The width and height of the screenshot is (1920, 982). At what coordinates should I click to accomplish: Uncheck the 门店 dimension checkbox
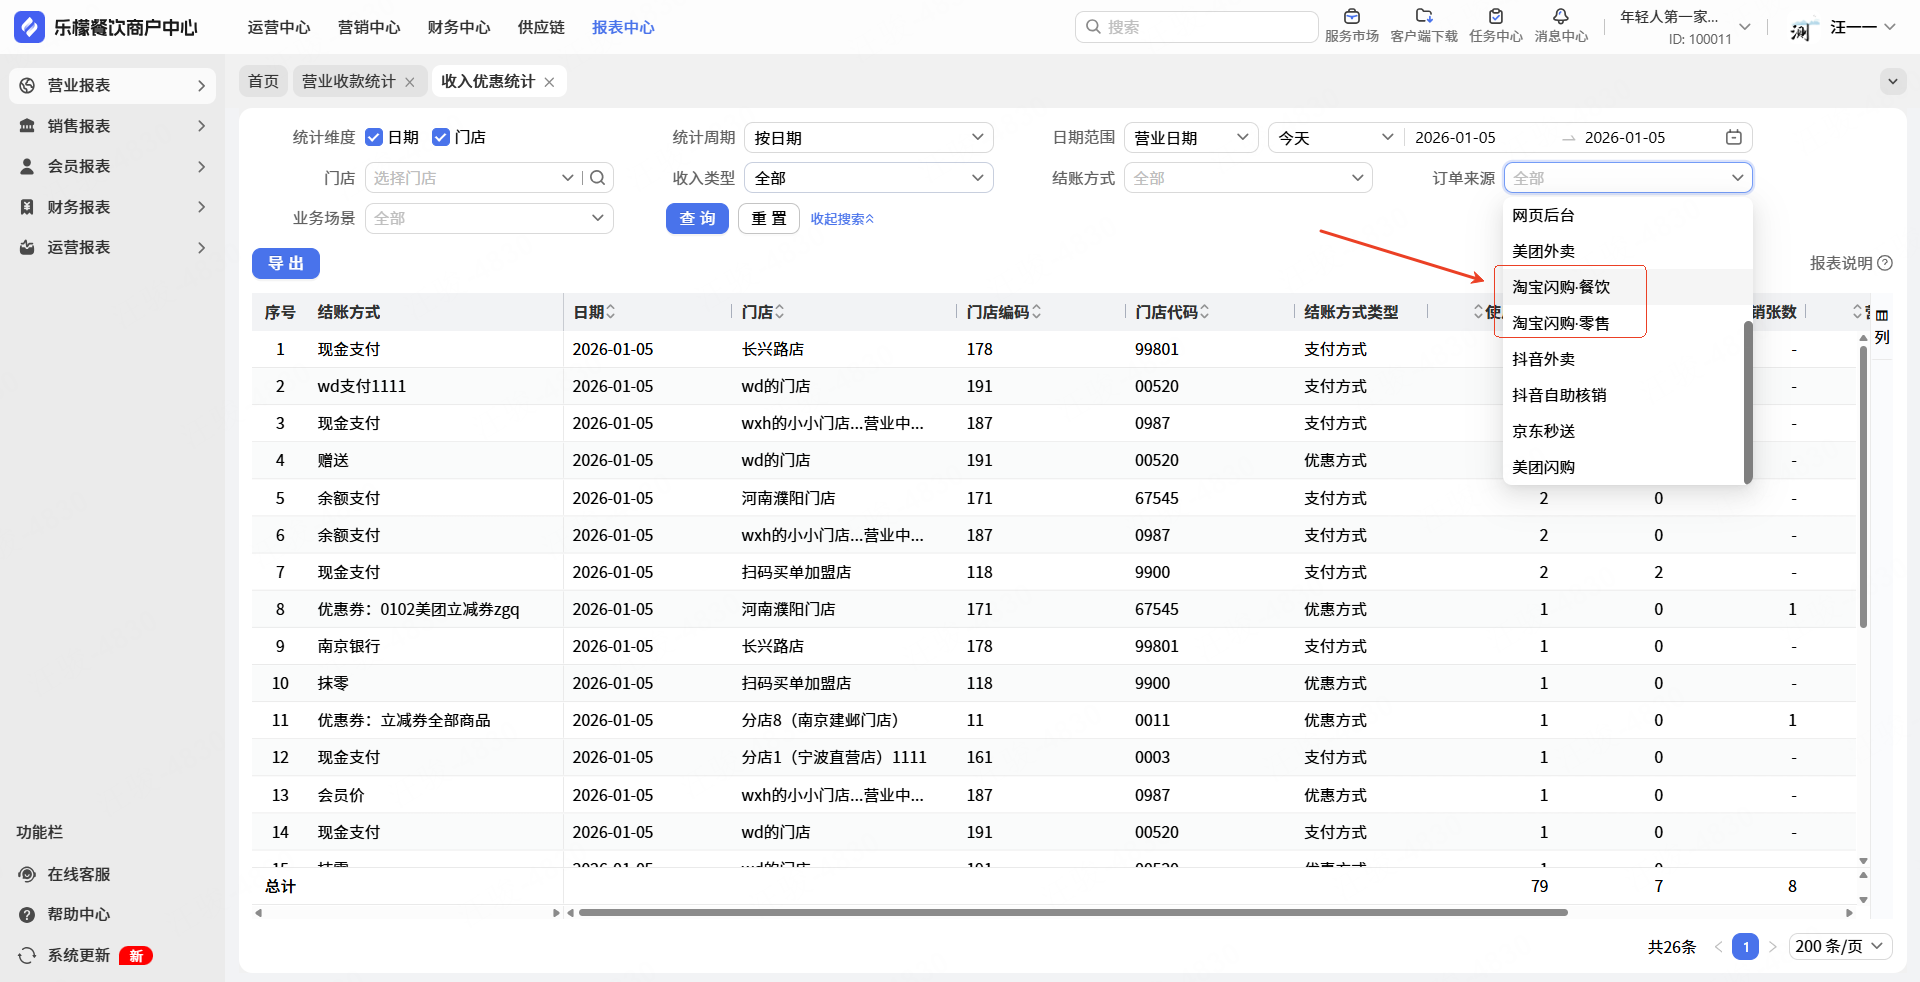[441, 138]
